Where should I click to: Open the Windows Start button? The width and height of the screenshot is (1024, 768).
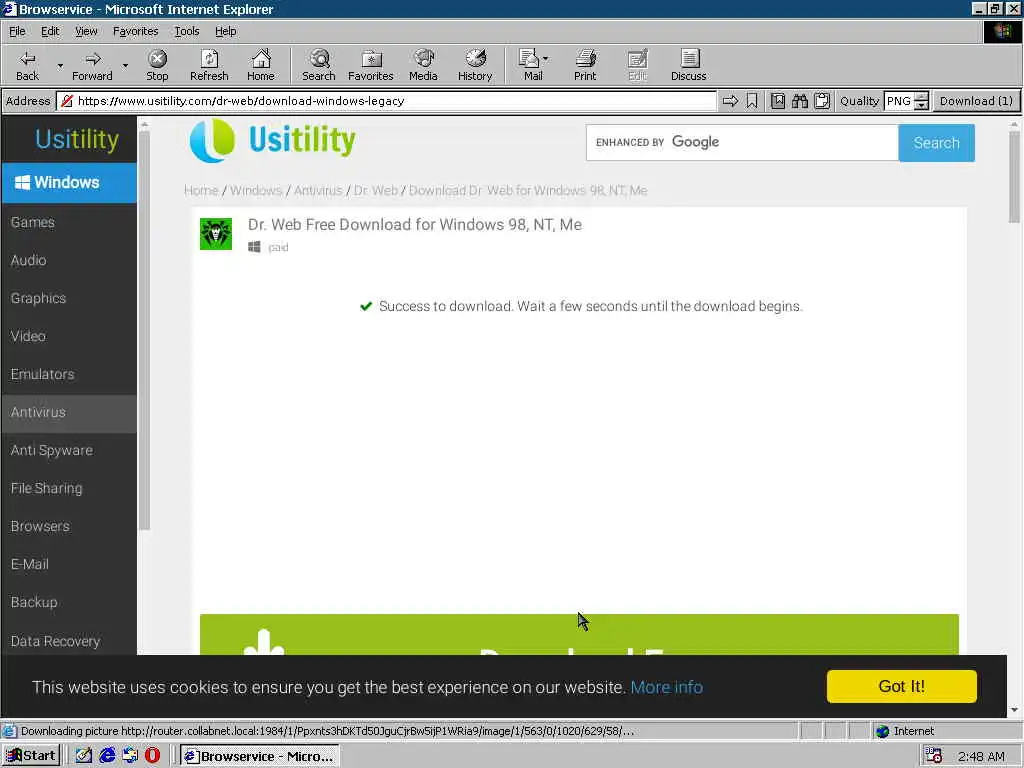31,756
